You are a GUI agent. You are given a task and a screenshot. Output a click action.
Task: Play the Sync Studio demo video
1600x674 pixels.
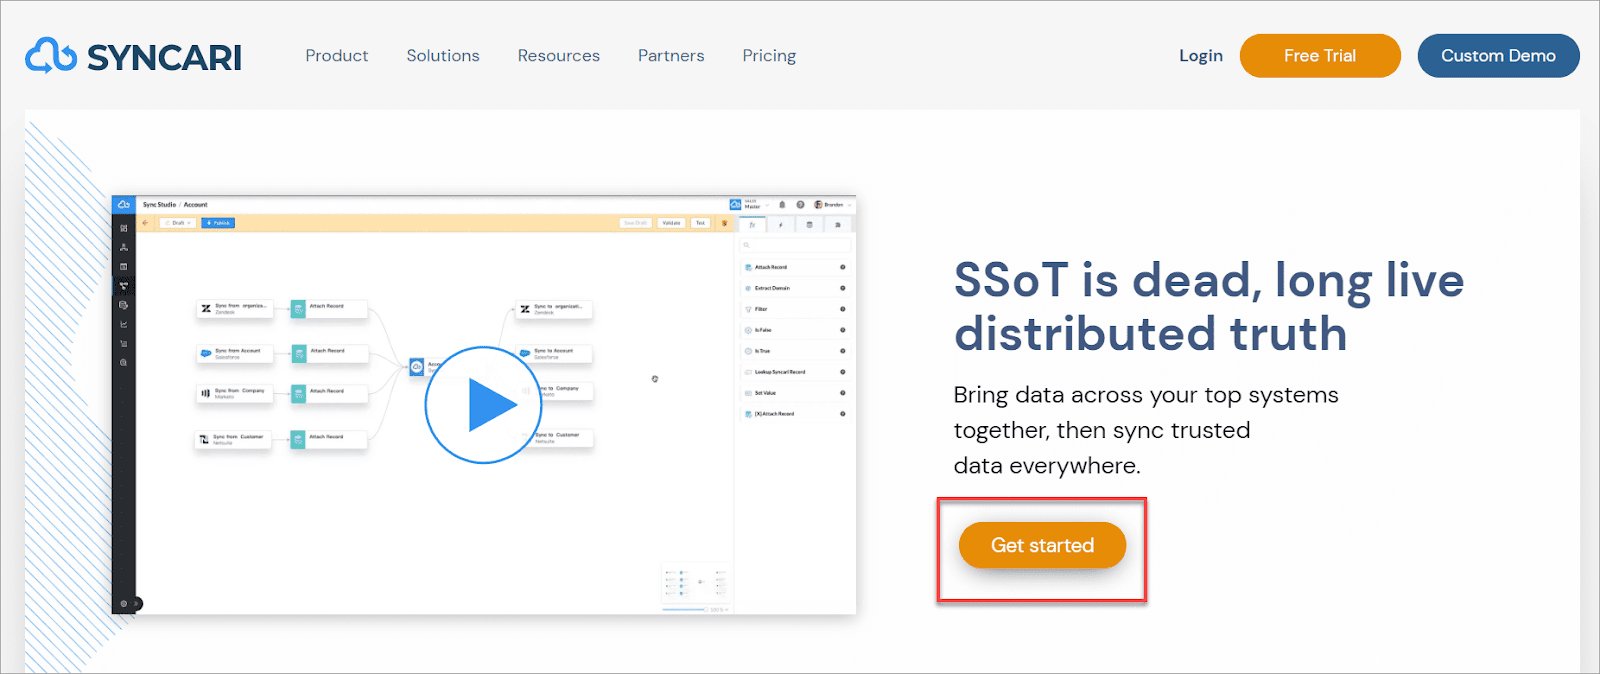tap(484, 405)
